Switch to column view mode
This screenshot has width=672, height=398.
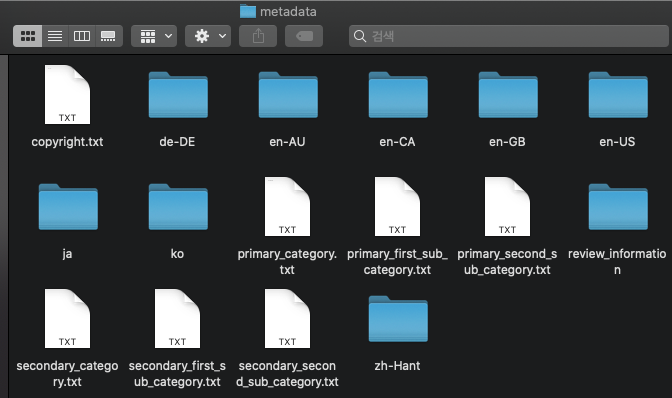[x=82, y=36]
